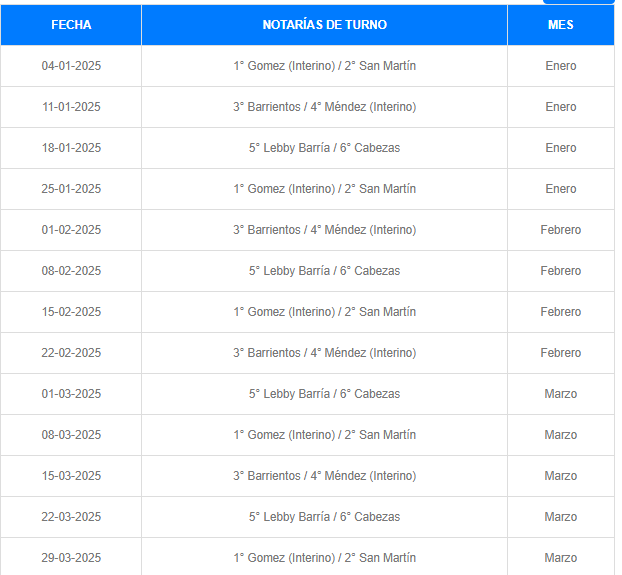Click the NOTARÍAS DE TURNO column header
622x575 pixels.
(324, 25)
